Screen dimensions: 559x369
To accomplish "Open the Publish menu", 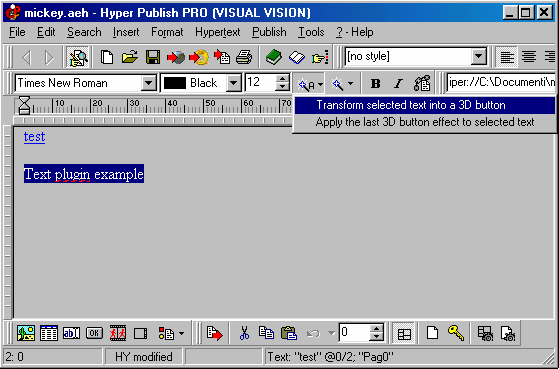I will coord(269,32).
